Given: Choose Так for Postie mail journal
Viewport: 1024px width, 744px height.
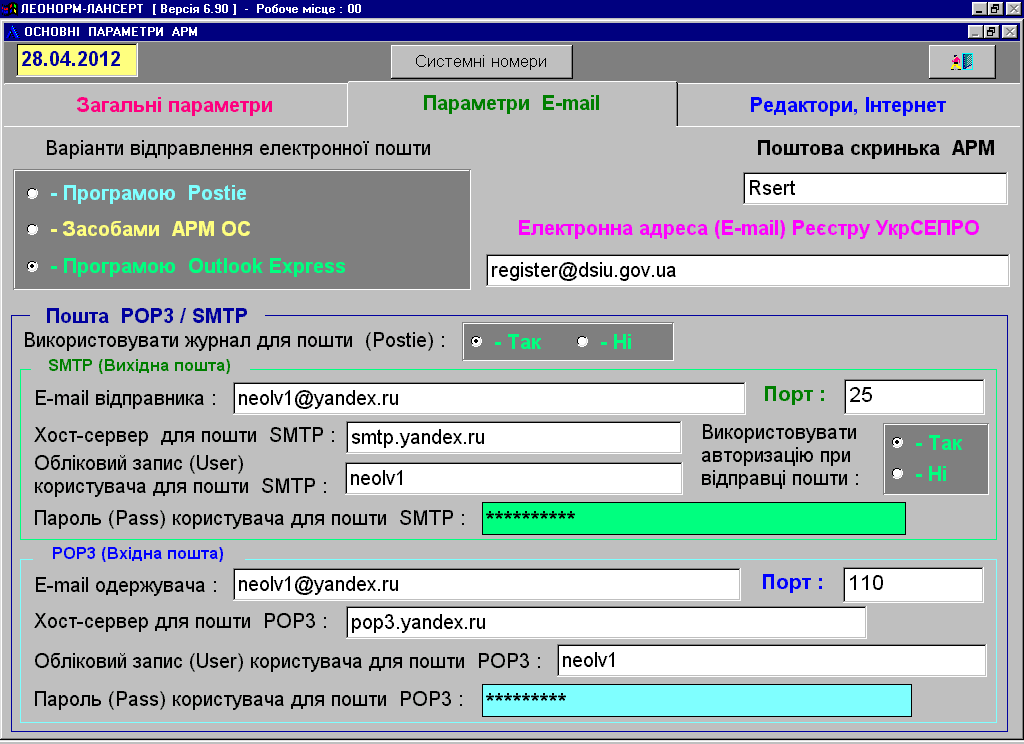Looking at the screenshot, I should coord(477,342).
